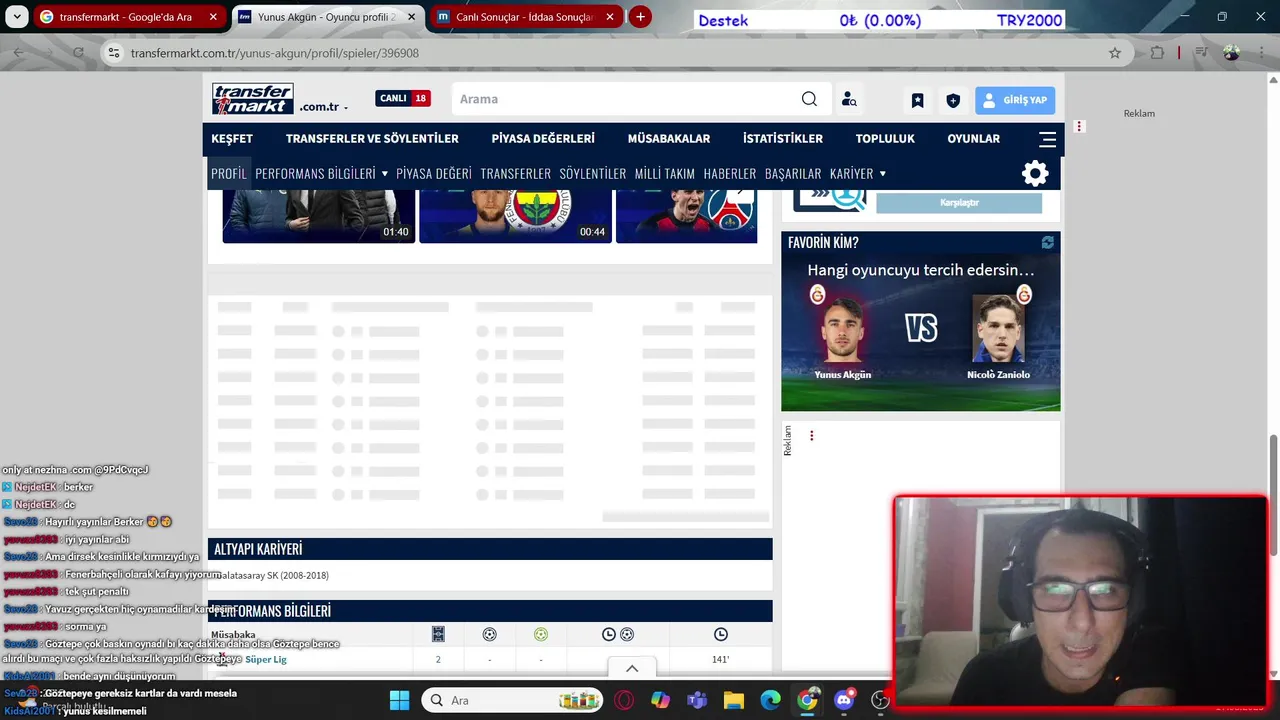Click the Windows taskbar Ara search box
This screenshot has width=1280, height=720.
[x=514, y=700]
